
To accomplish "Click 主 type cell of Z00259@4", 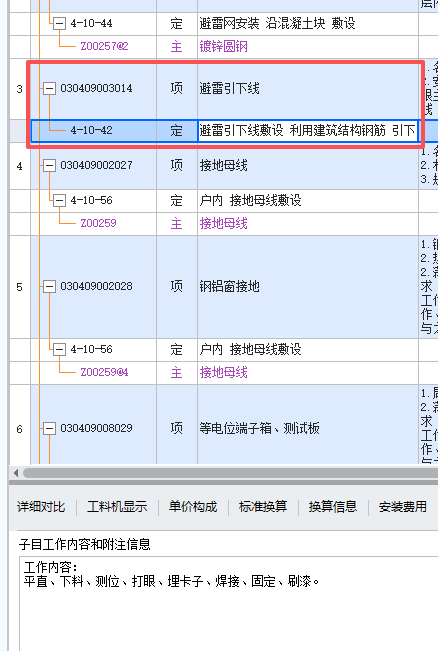I will pos(176,372).
